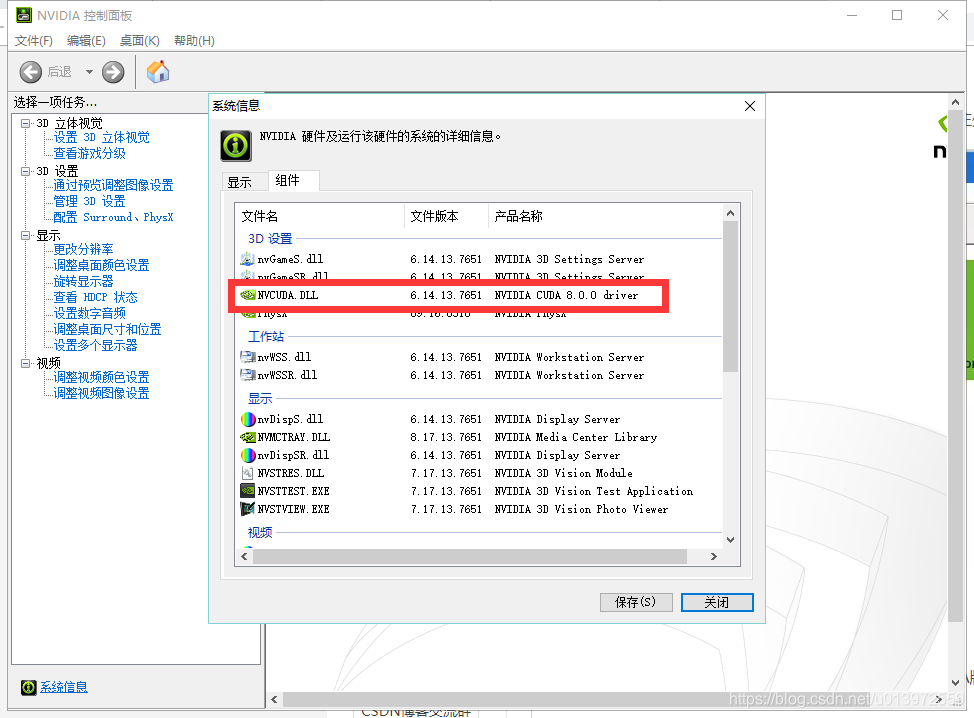This screenshot has width=974, height=718.
Task: Open the back history dropdown arrow
Action: pos(89,72)
